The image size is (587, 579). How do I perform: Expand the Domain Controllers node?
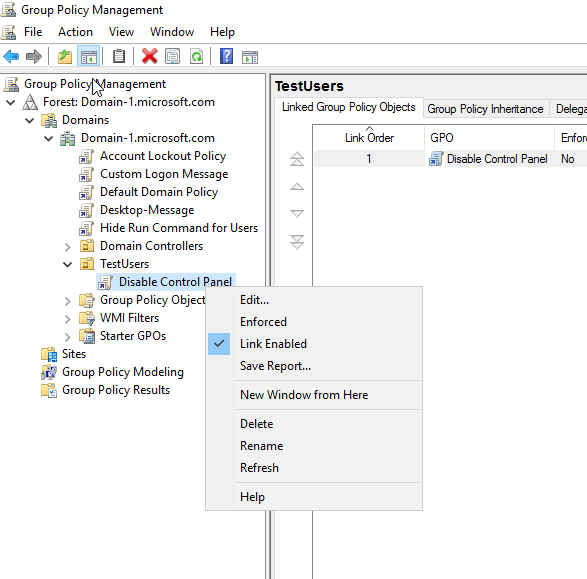click(68, 247)
